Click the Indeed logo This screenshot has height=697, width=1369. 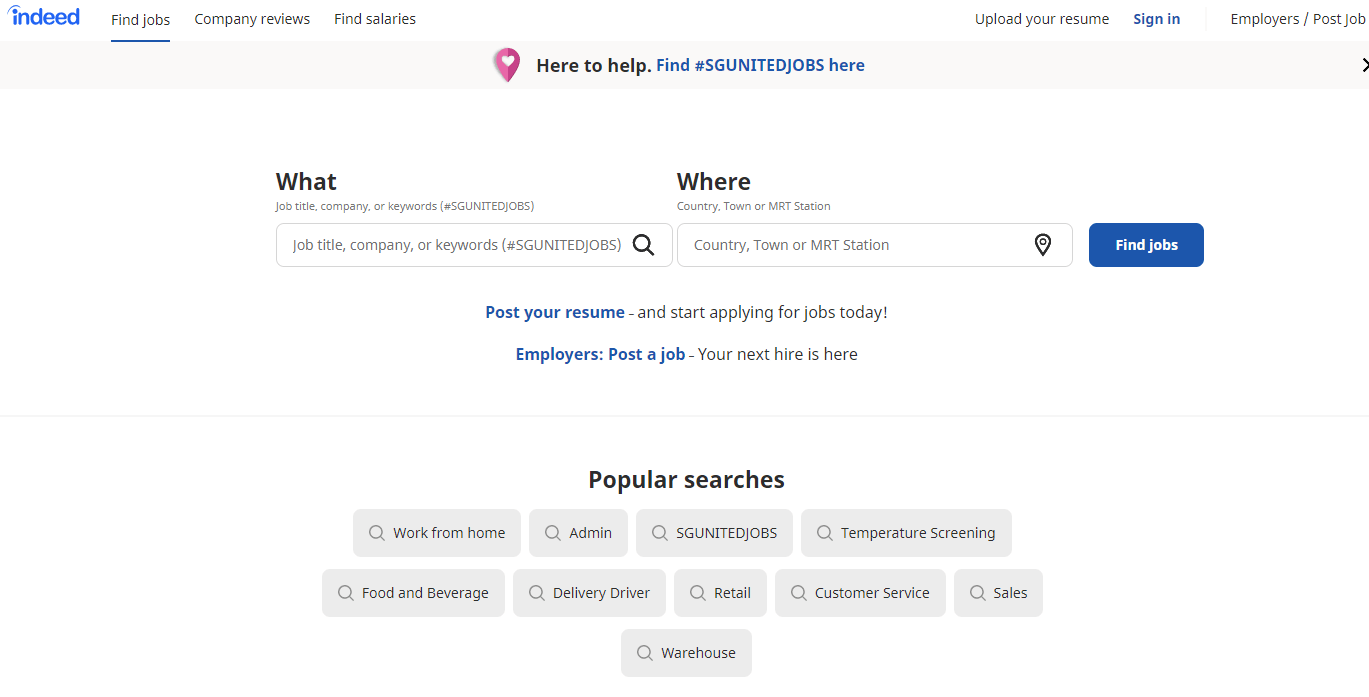[45, 17]
